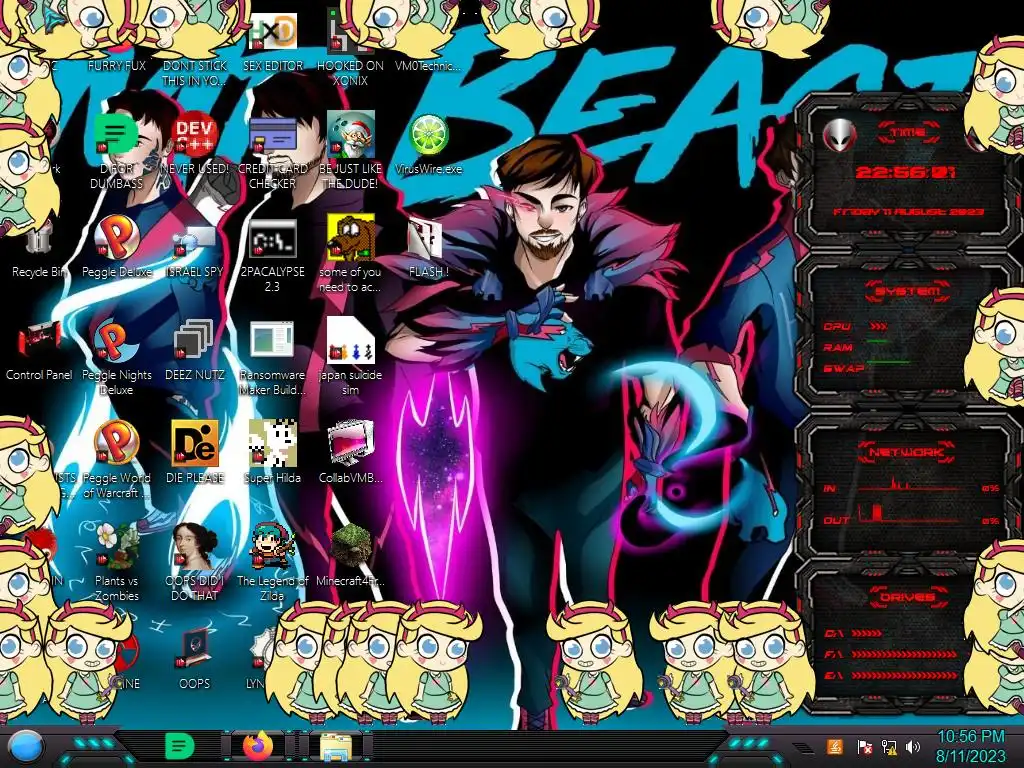Click the red 22:56 digital clock readout
This screenshot has width=1024, height=768.
coord(906,172)
